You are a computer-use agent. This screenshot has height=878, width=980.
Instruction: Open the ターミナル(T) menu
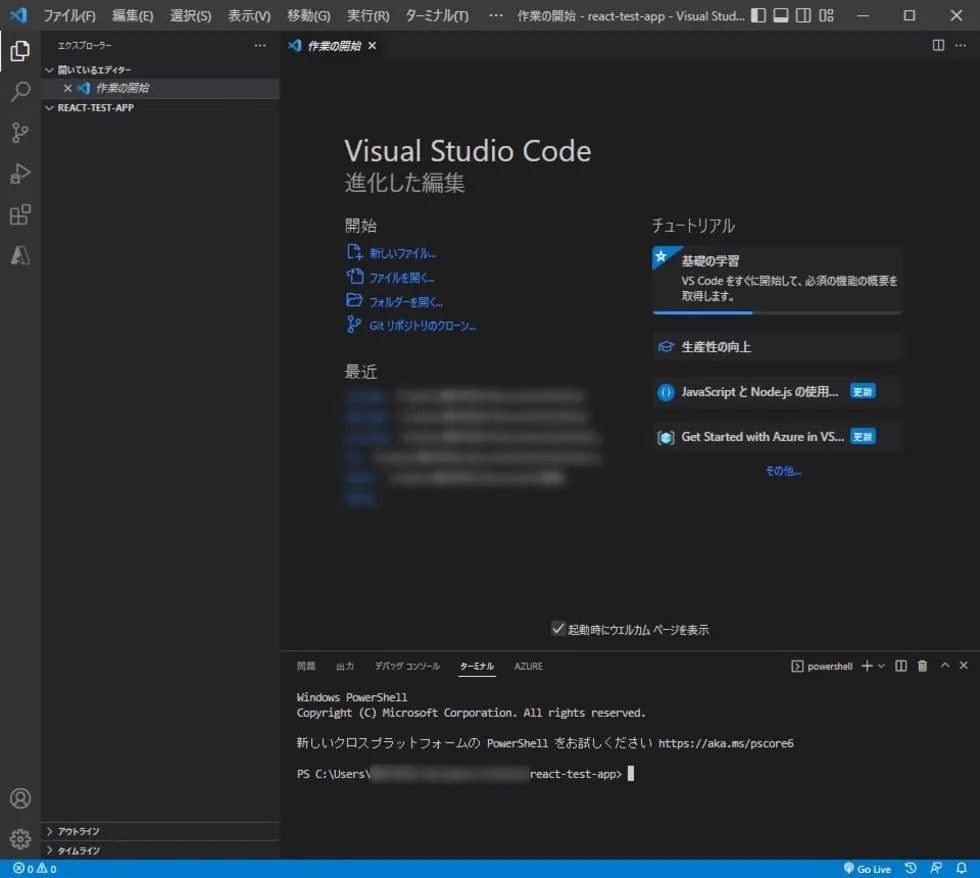coord(437,16)
